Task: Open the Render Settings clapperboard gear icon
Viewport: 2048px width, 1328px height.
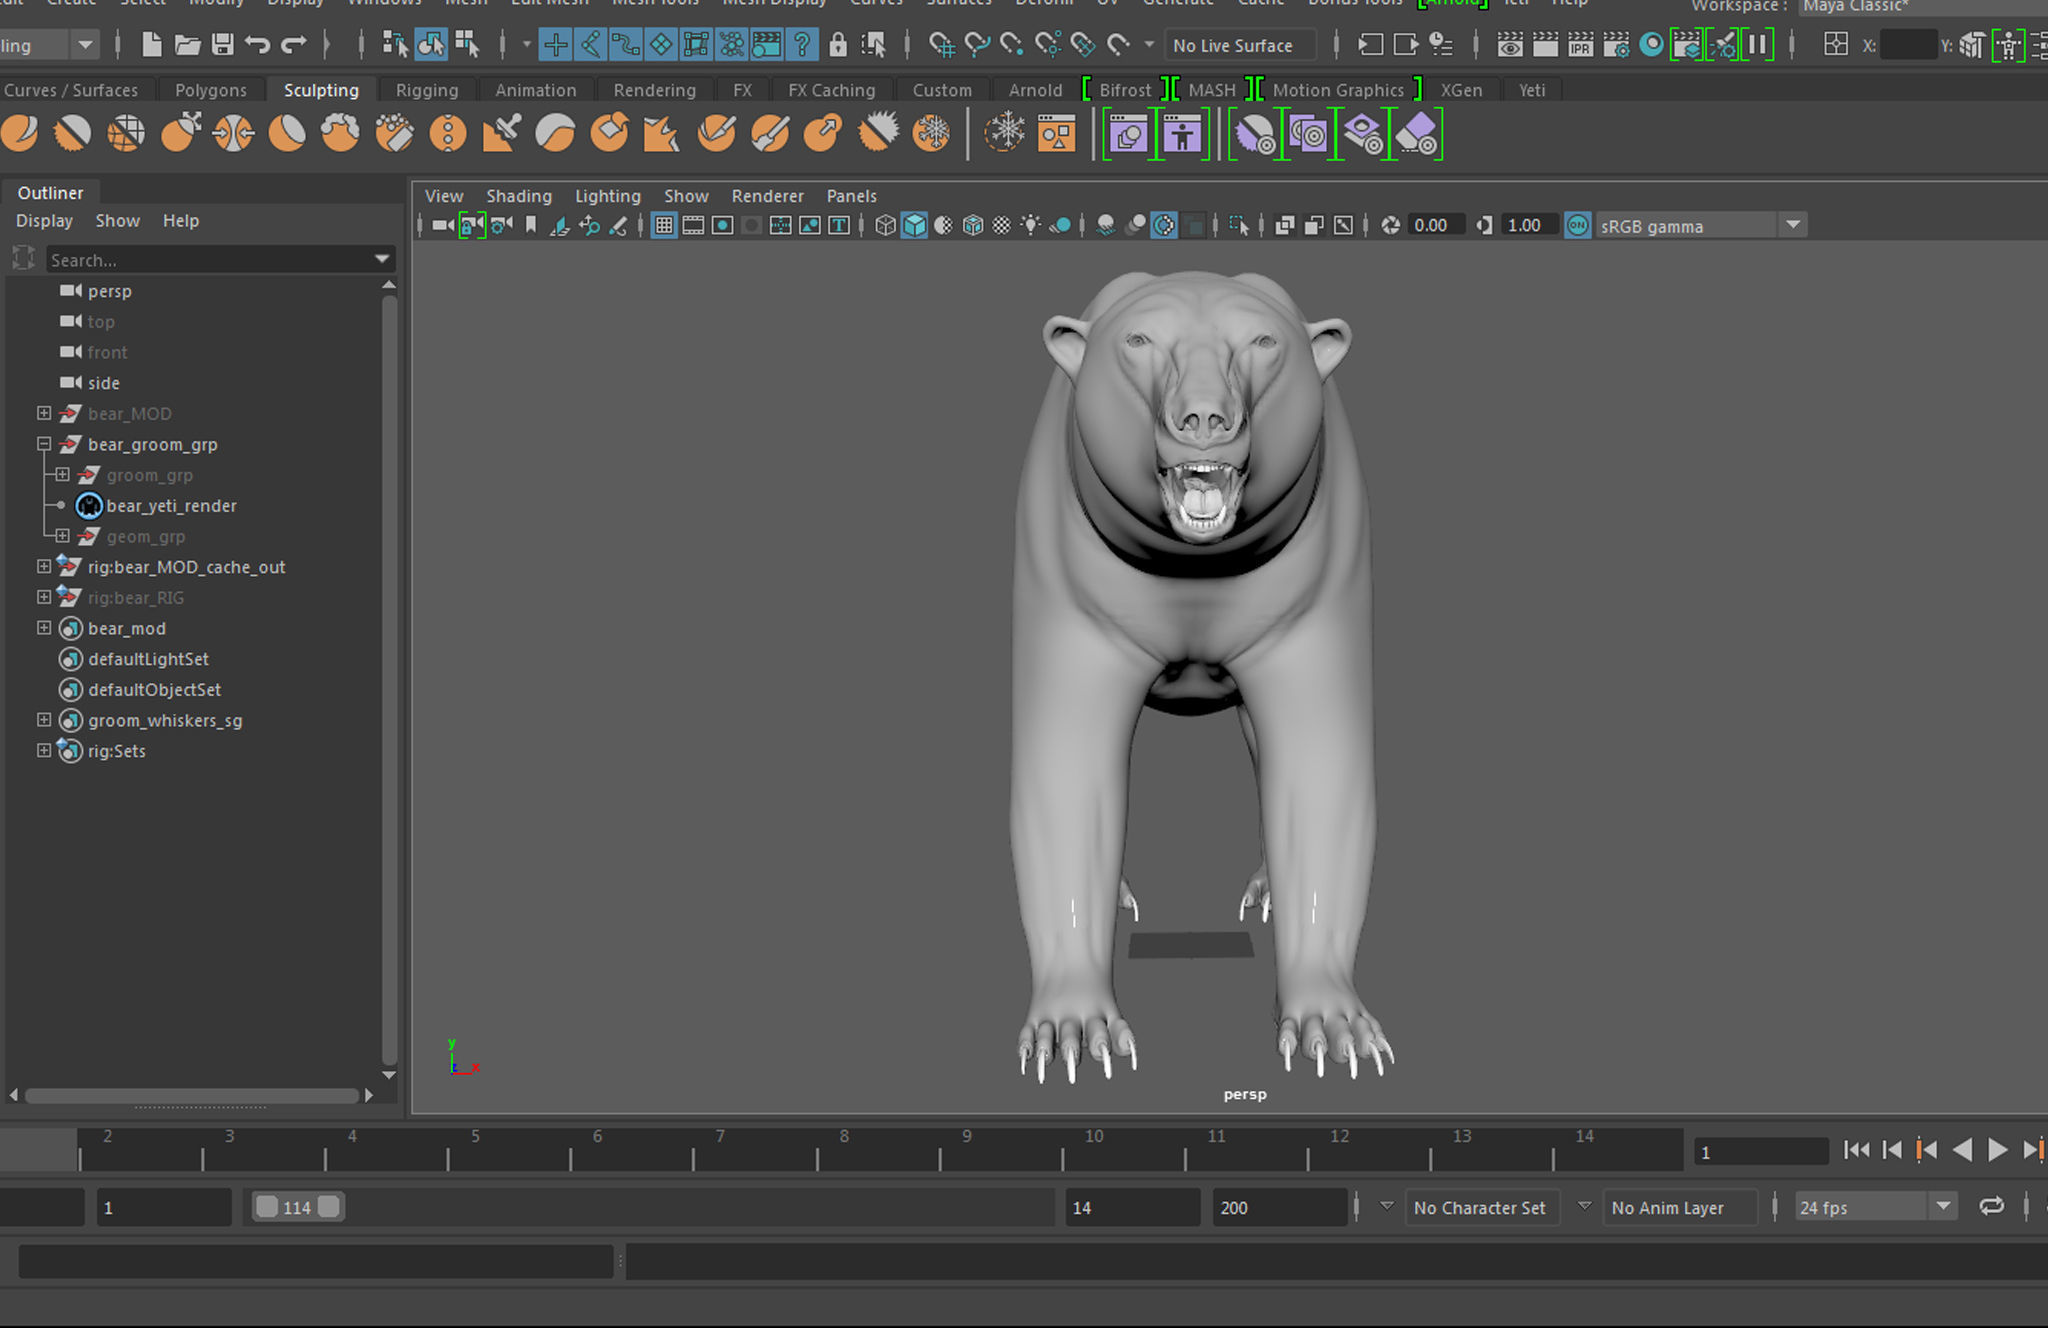Action: point(1616,44)
